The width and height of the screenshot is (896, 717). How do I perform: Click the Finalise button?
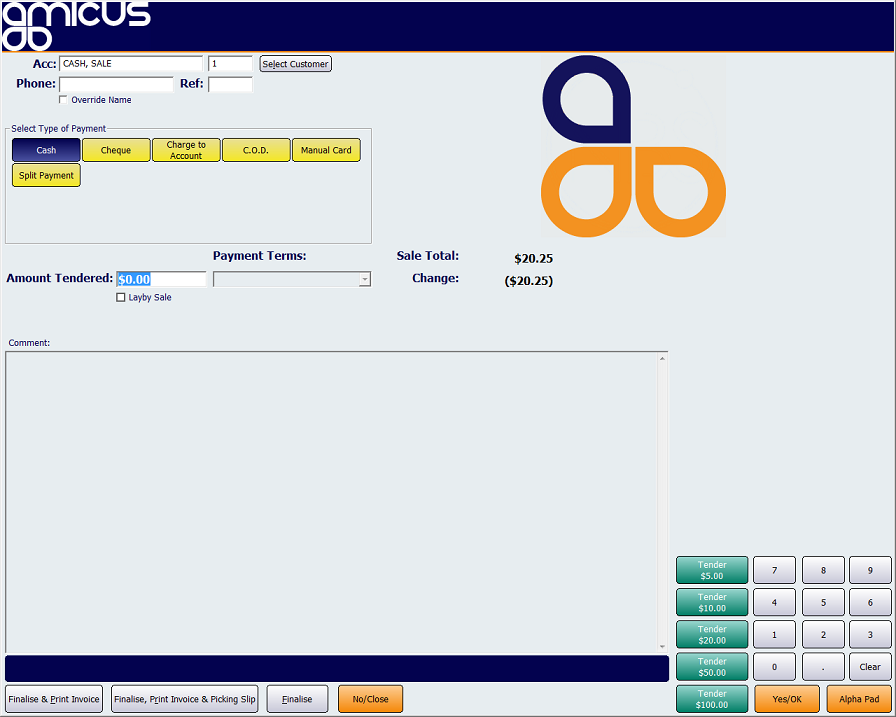297,699
